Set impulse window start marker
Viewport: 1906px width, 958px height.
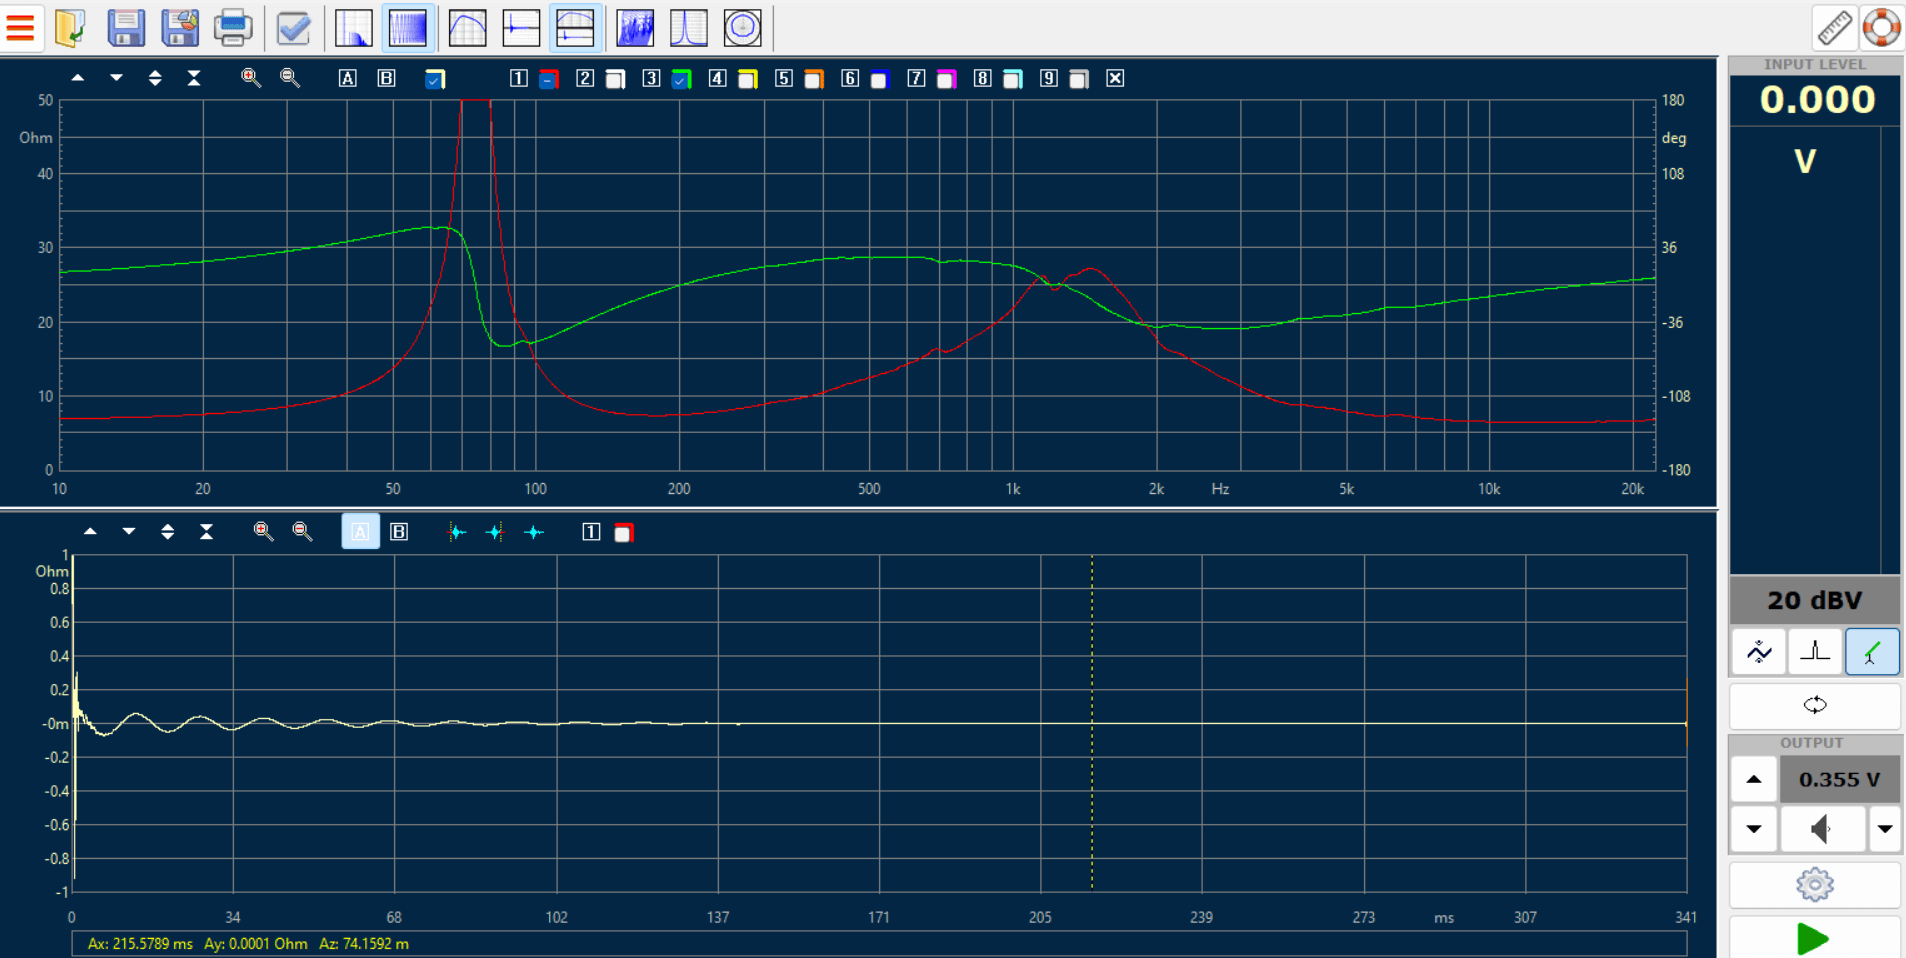457,532
